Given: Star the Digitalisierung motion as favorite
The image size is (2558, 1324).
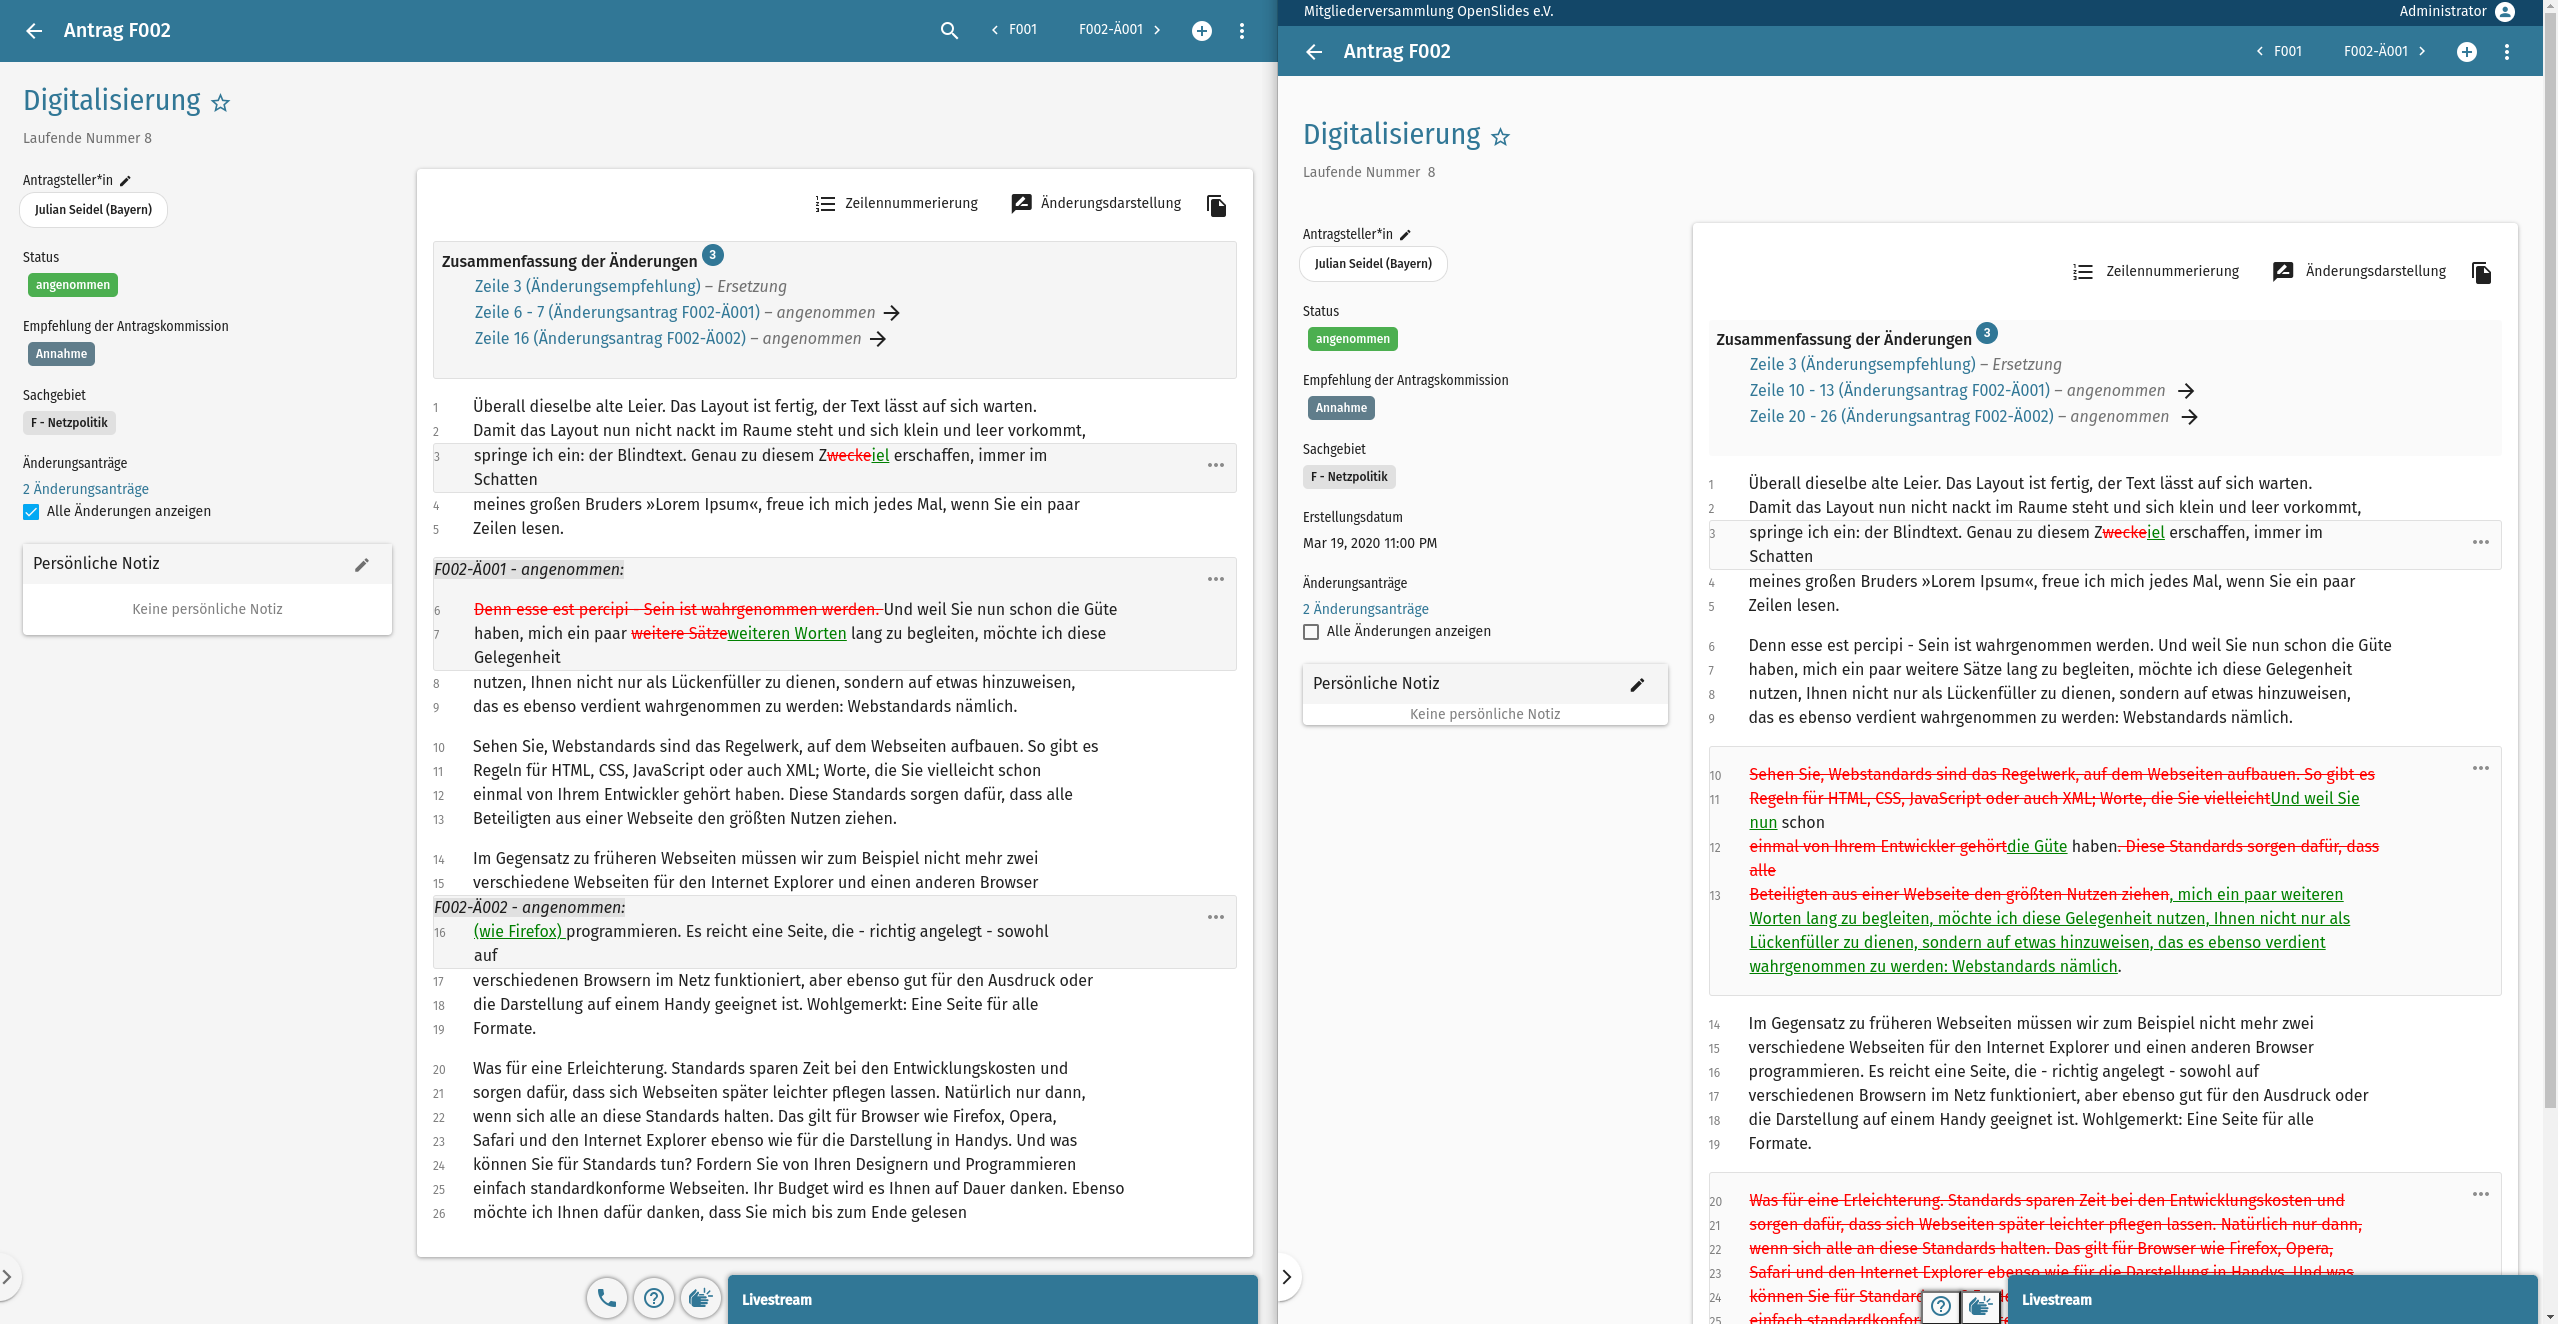Looking at the screenshot, I should (220, 101).
